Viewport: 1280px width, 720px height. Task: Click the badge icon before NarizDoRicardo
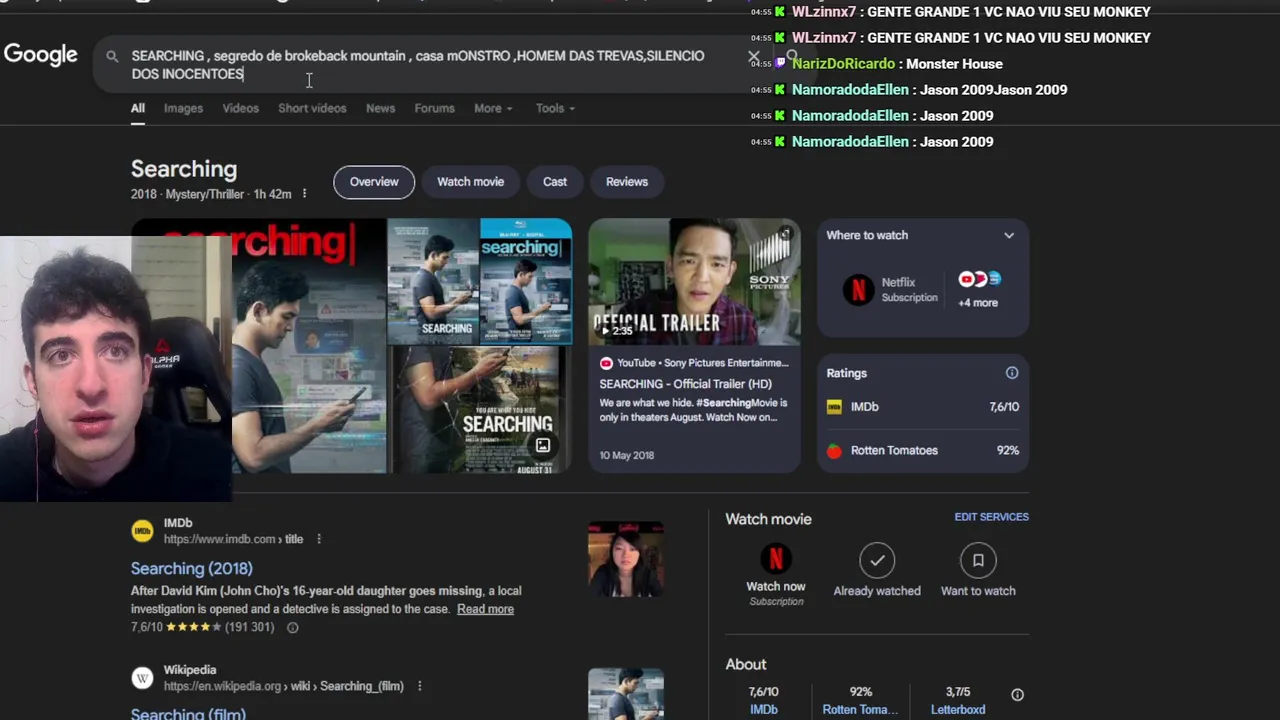click(x=780, y=63)
